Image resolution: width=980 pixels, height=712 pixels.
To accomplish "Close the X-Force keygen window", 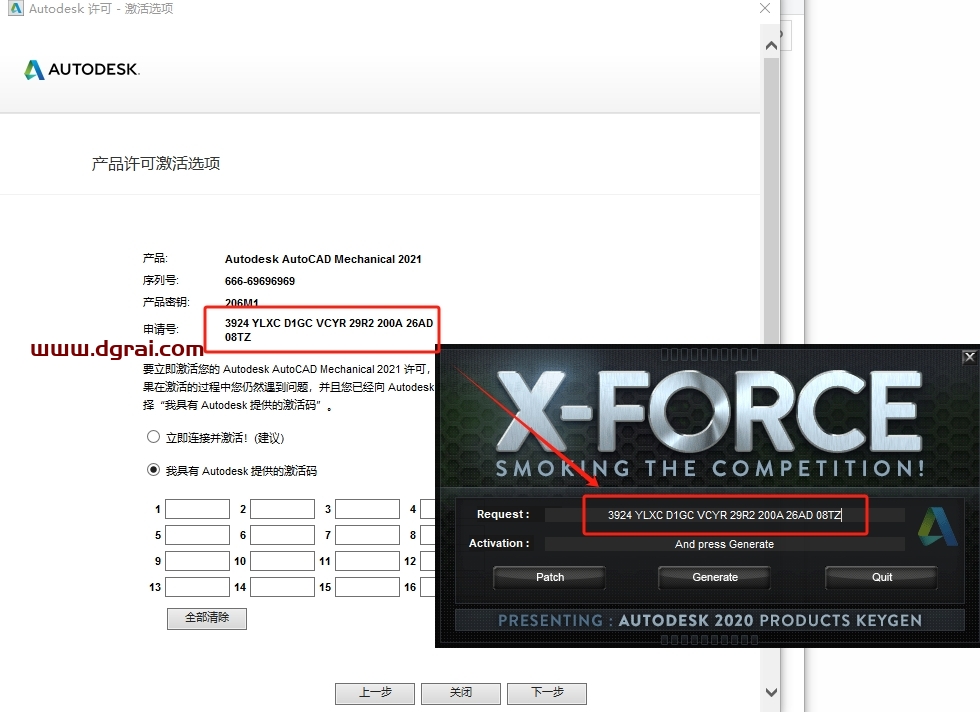I will coord(969,357).
